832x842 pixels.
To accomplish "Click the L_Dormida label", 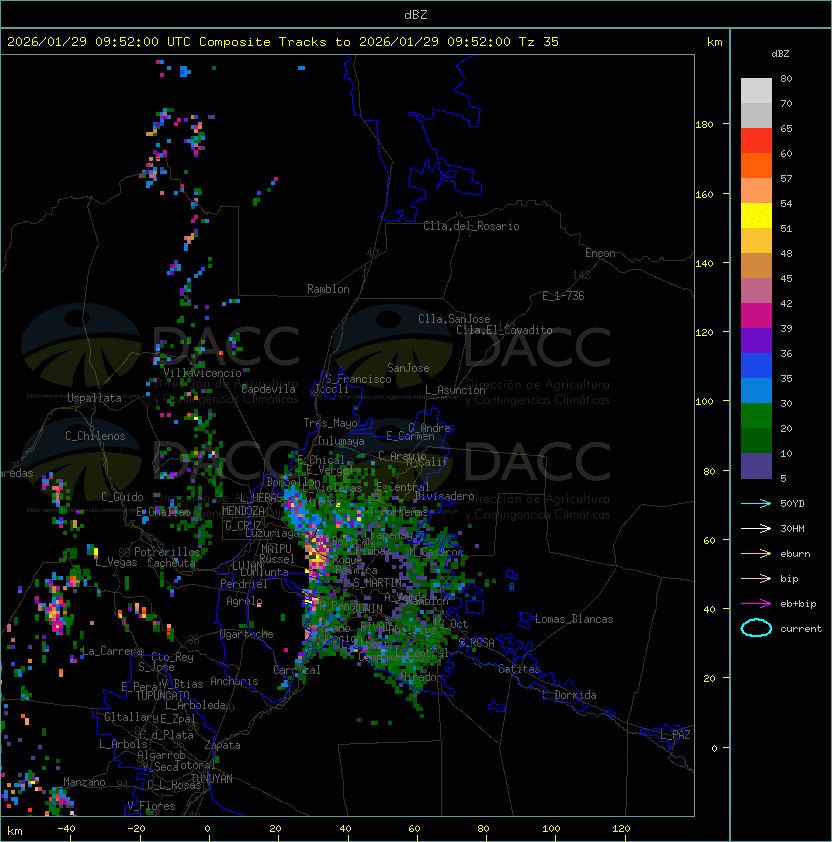I will pyautogui.click(x=569, y=695).
